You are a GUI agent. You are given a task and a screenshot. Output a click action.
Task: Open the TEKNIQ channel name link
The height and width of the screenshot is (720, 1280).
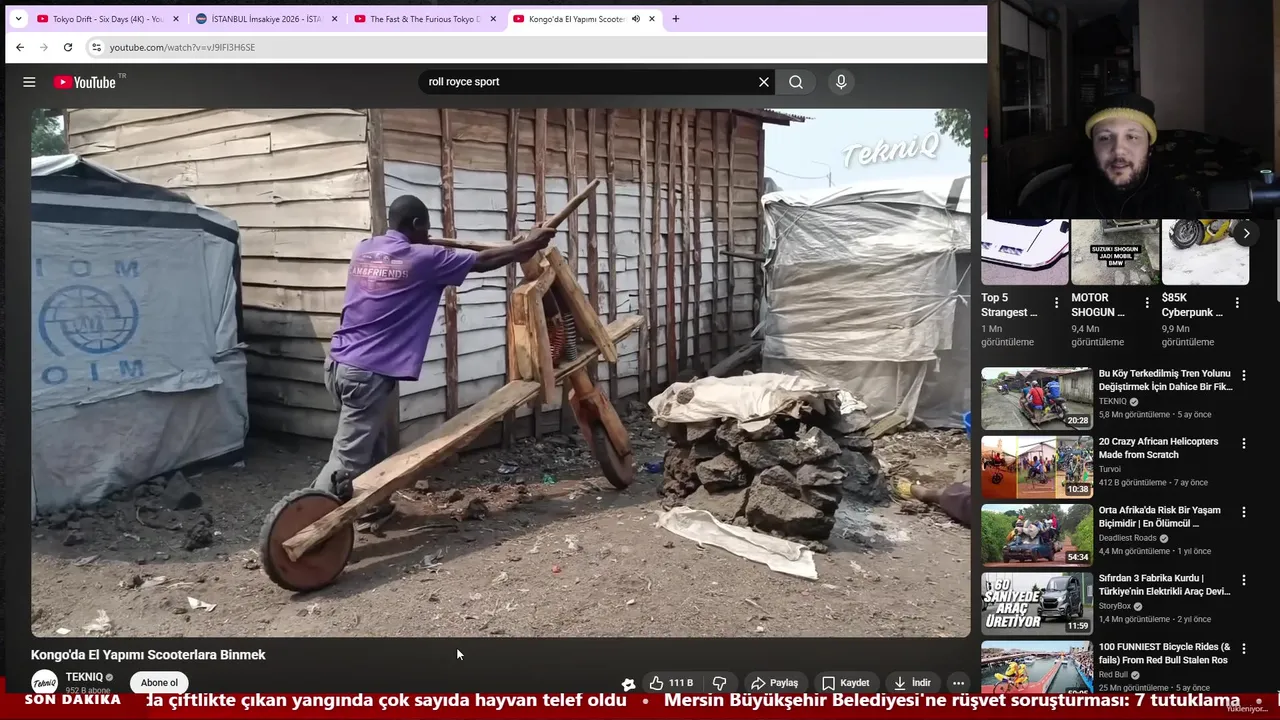(x=84, y=677)
